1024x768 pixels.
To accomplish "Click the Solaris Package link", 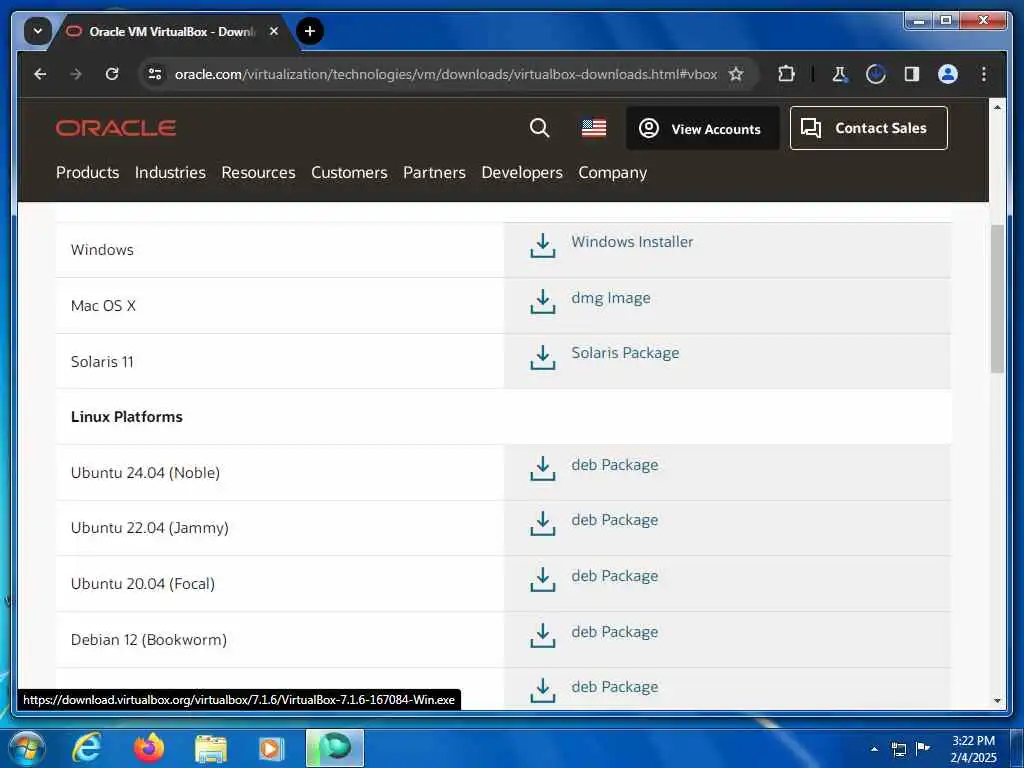I will tap(625, 353).
